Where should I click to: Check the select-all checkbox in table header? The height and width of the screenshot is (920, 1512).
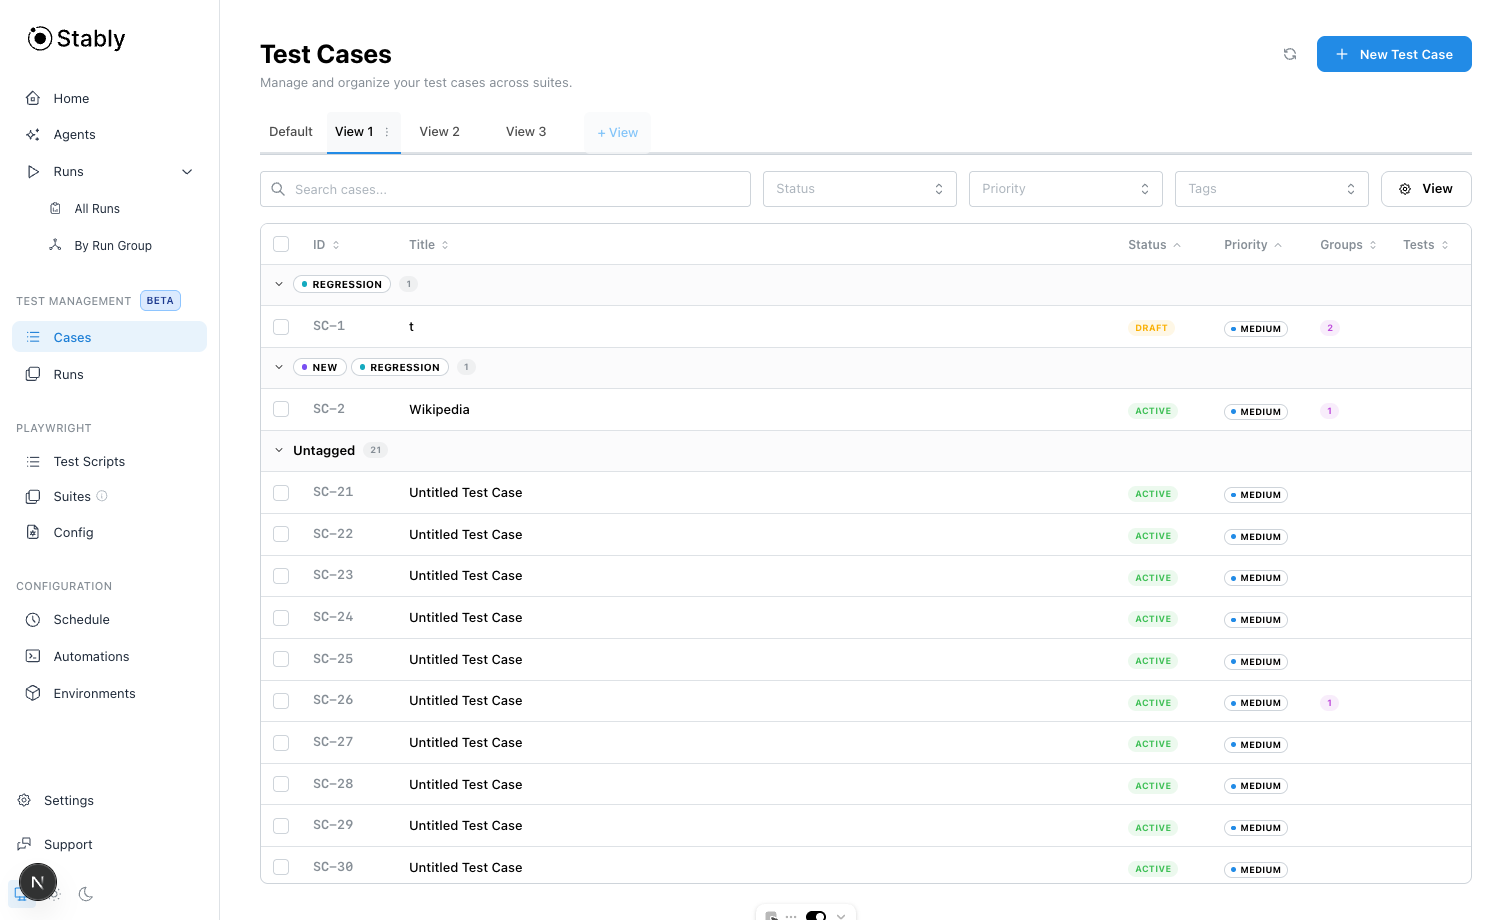281,244
